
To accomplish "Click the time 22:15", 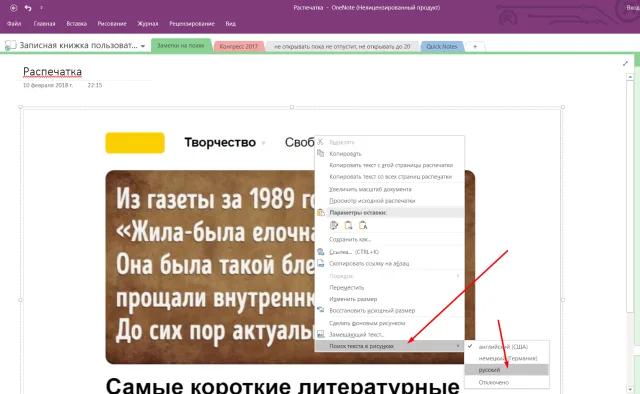I will (95, 85).
